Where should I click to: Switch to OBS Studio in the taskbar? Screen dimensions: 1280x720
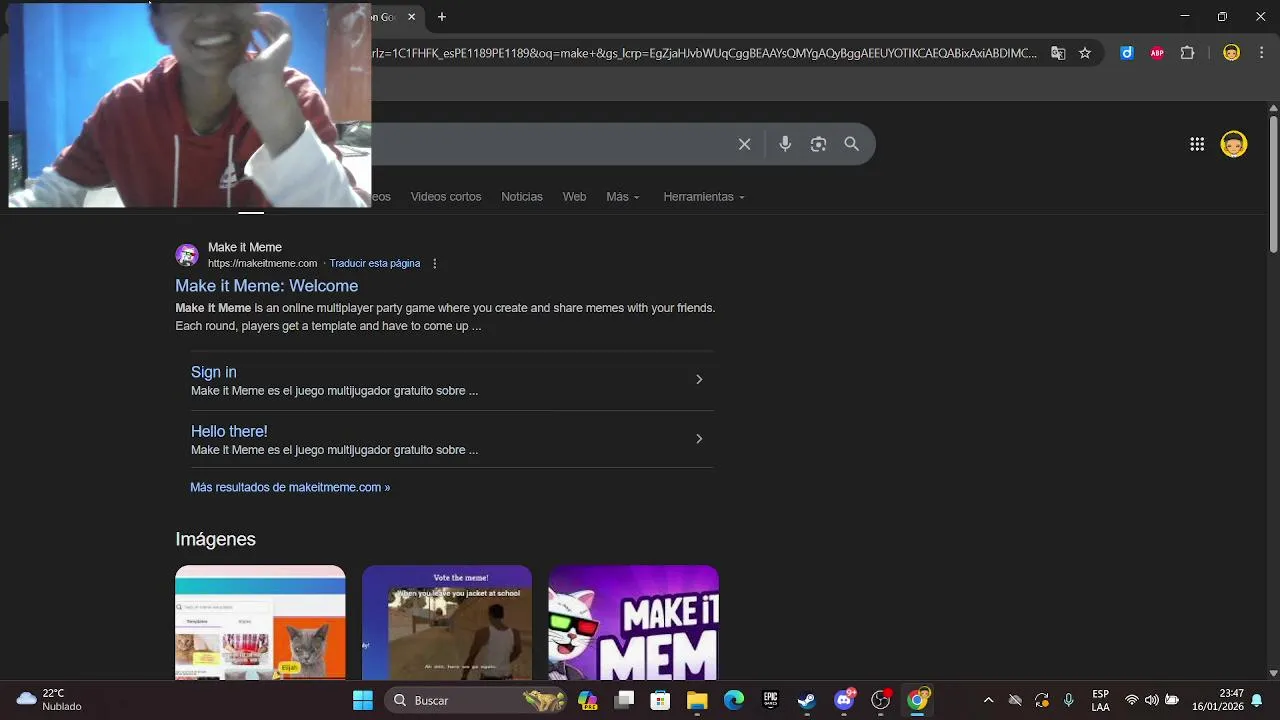click(x=881, y=700)
